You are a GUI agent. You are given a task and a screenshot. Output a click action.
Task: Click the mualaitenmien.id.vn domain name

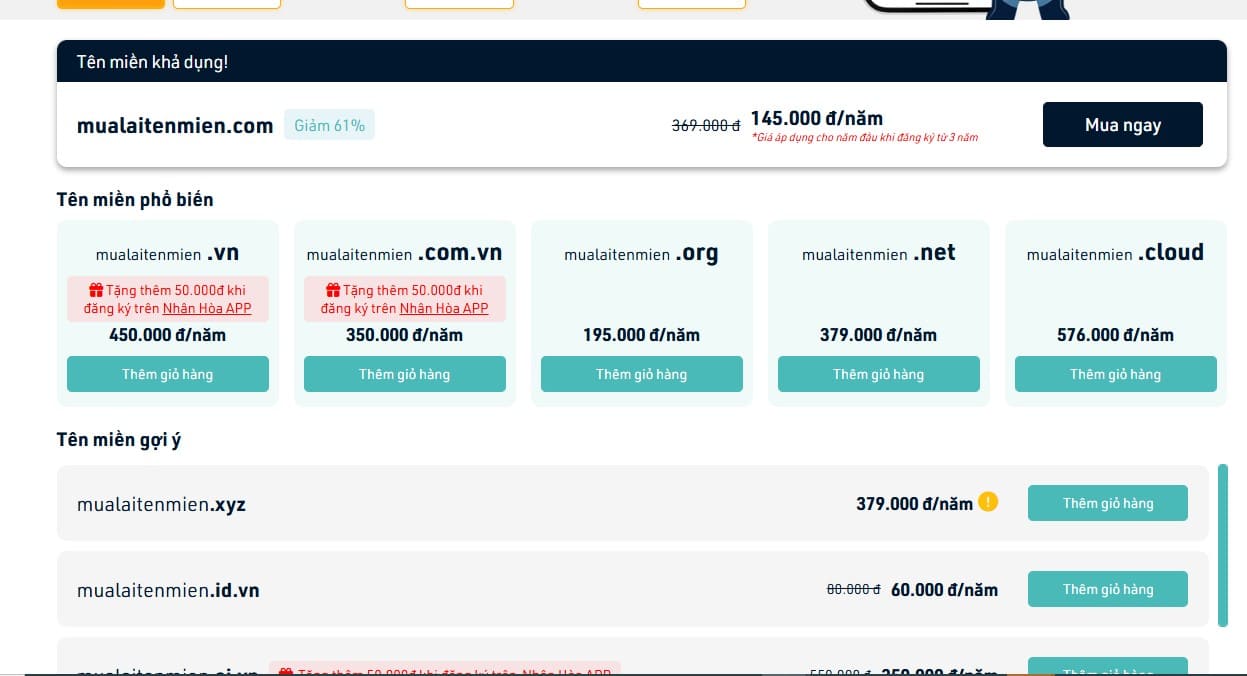click(x=168, y=591)
